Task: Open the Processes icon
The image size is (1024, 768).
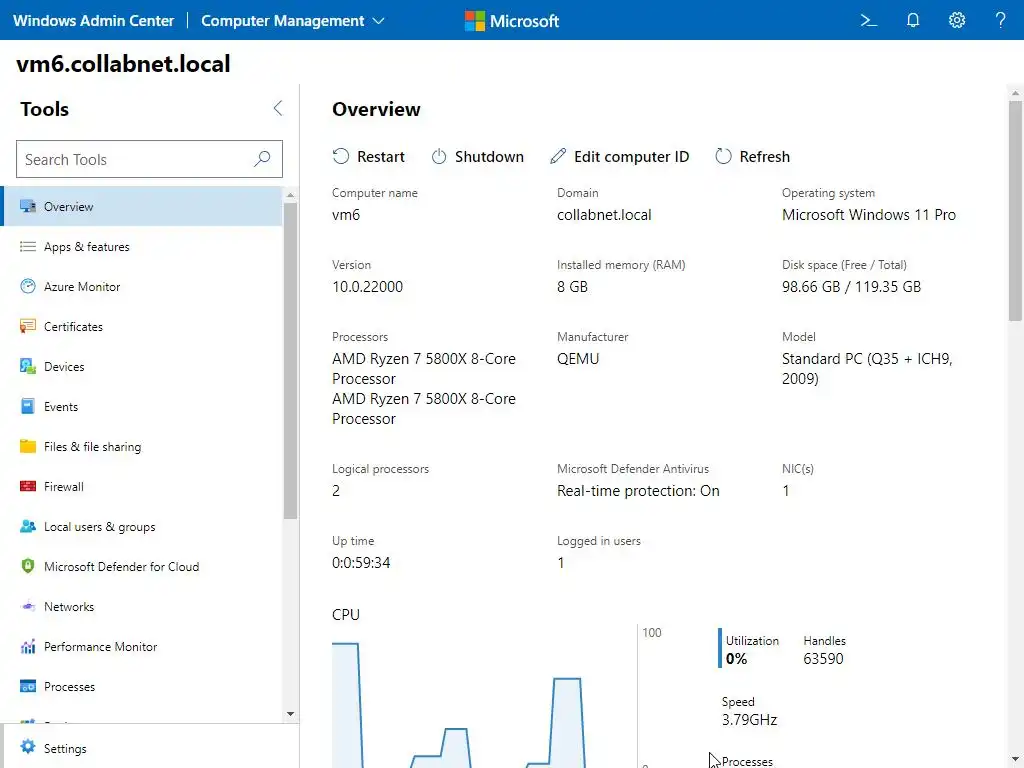Action: pos(27,686)
